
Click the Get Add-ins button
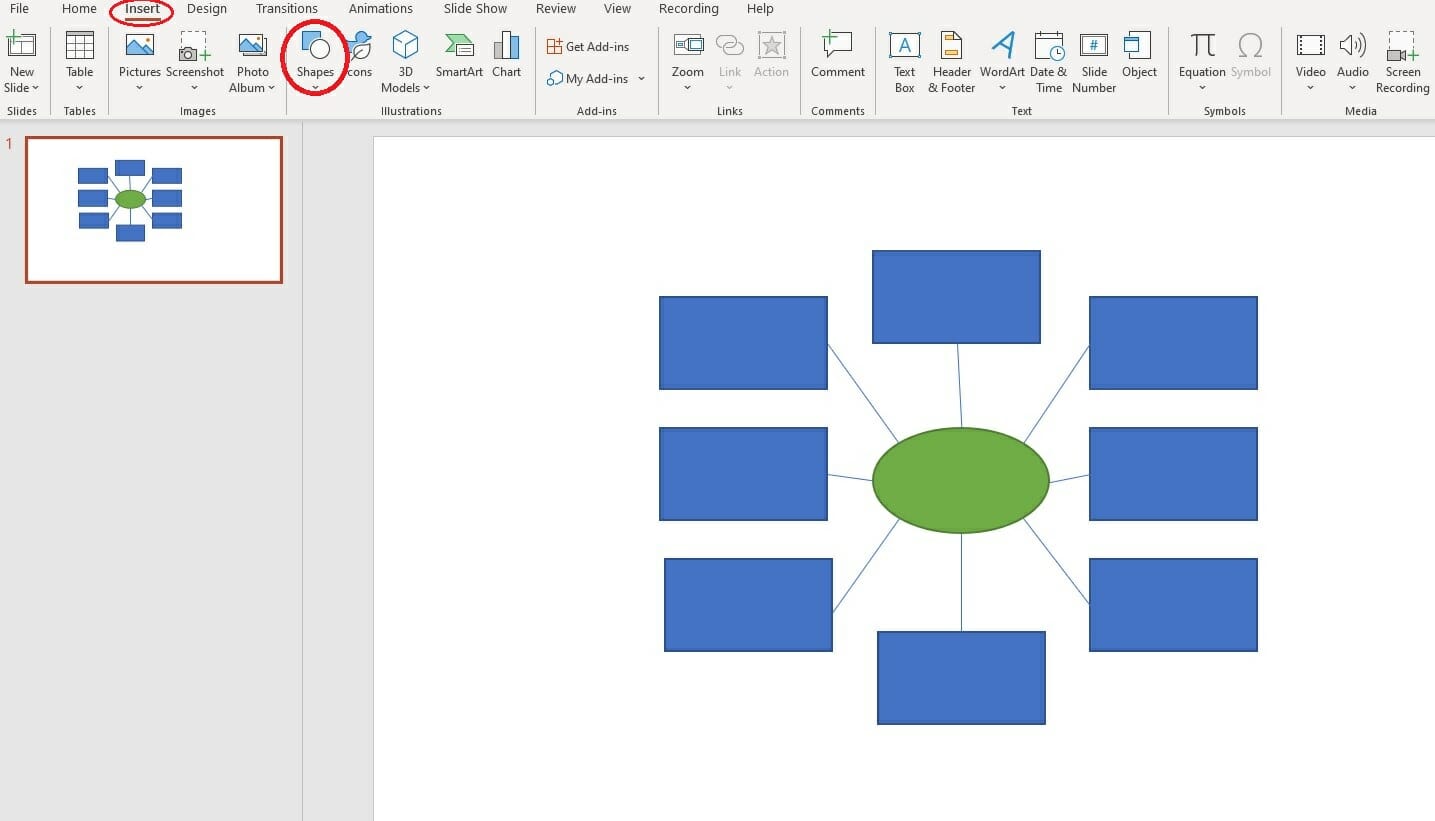pyautogui.click(x=588, y=45)
